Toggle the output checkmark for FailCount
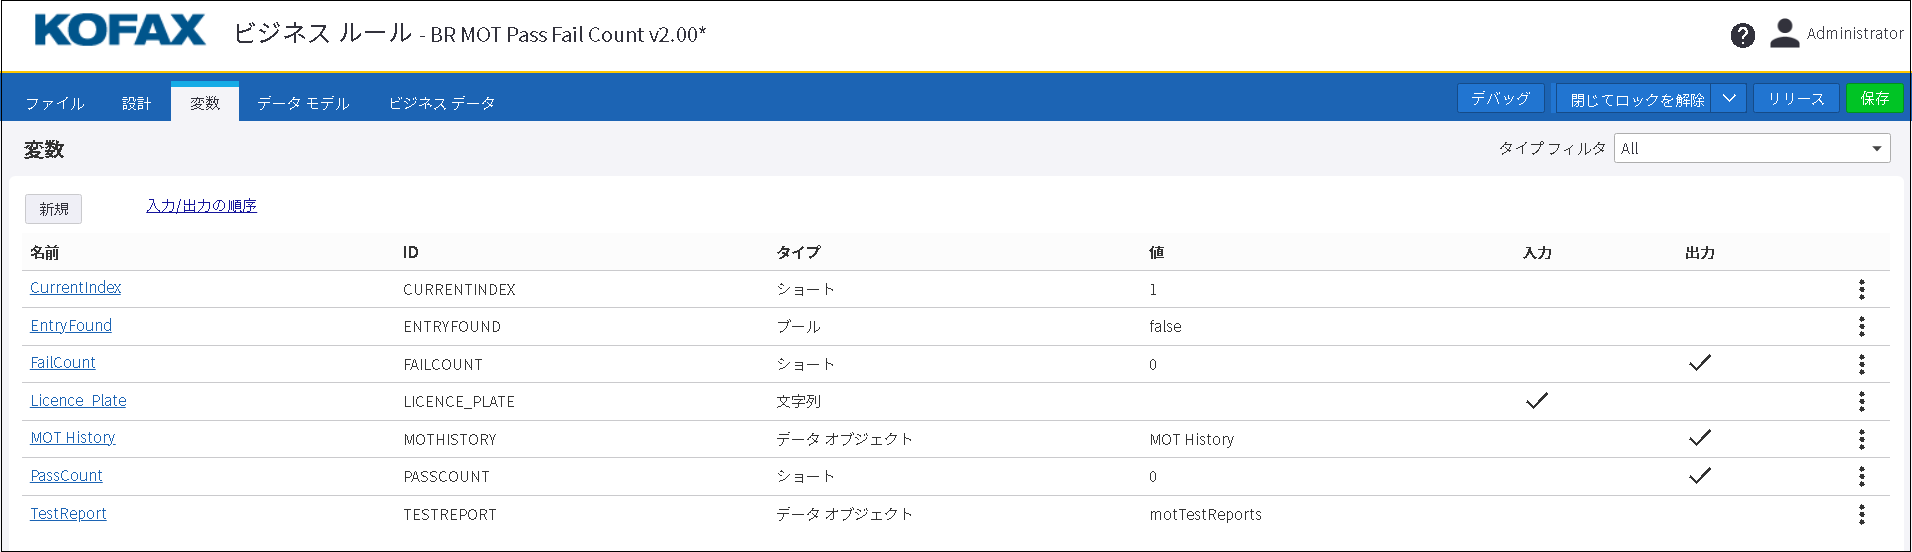 [x=1699, y=363]
